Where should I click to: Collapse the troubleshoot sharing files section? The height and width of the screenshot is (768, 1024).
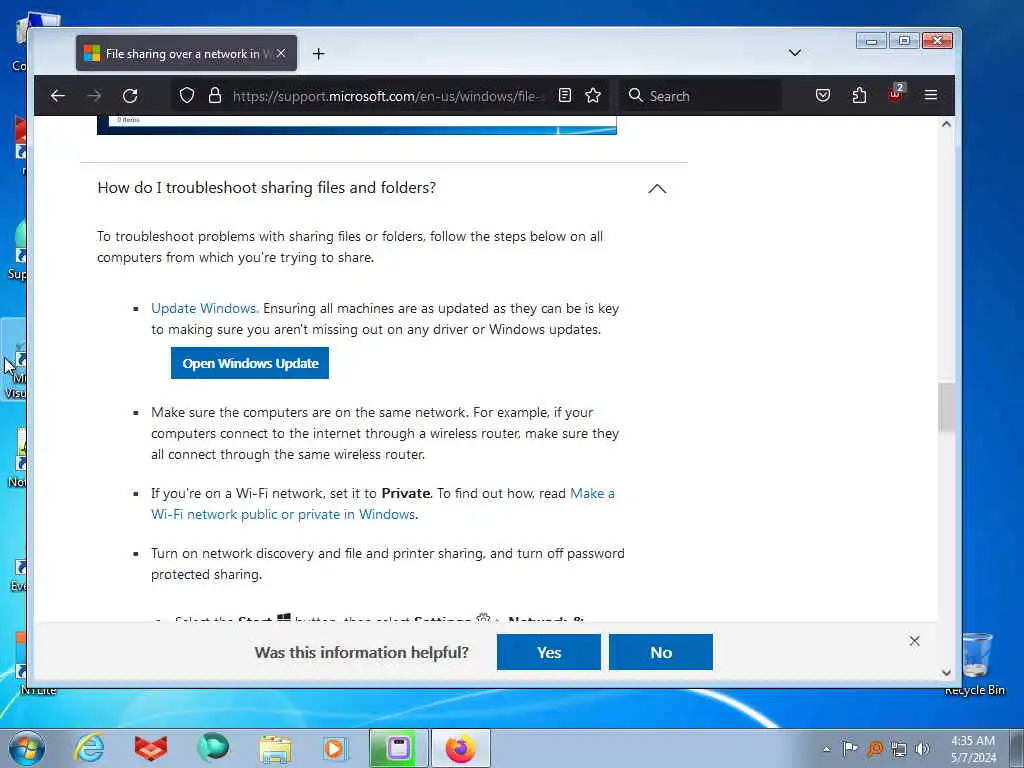point(657,189)
